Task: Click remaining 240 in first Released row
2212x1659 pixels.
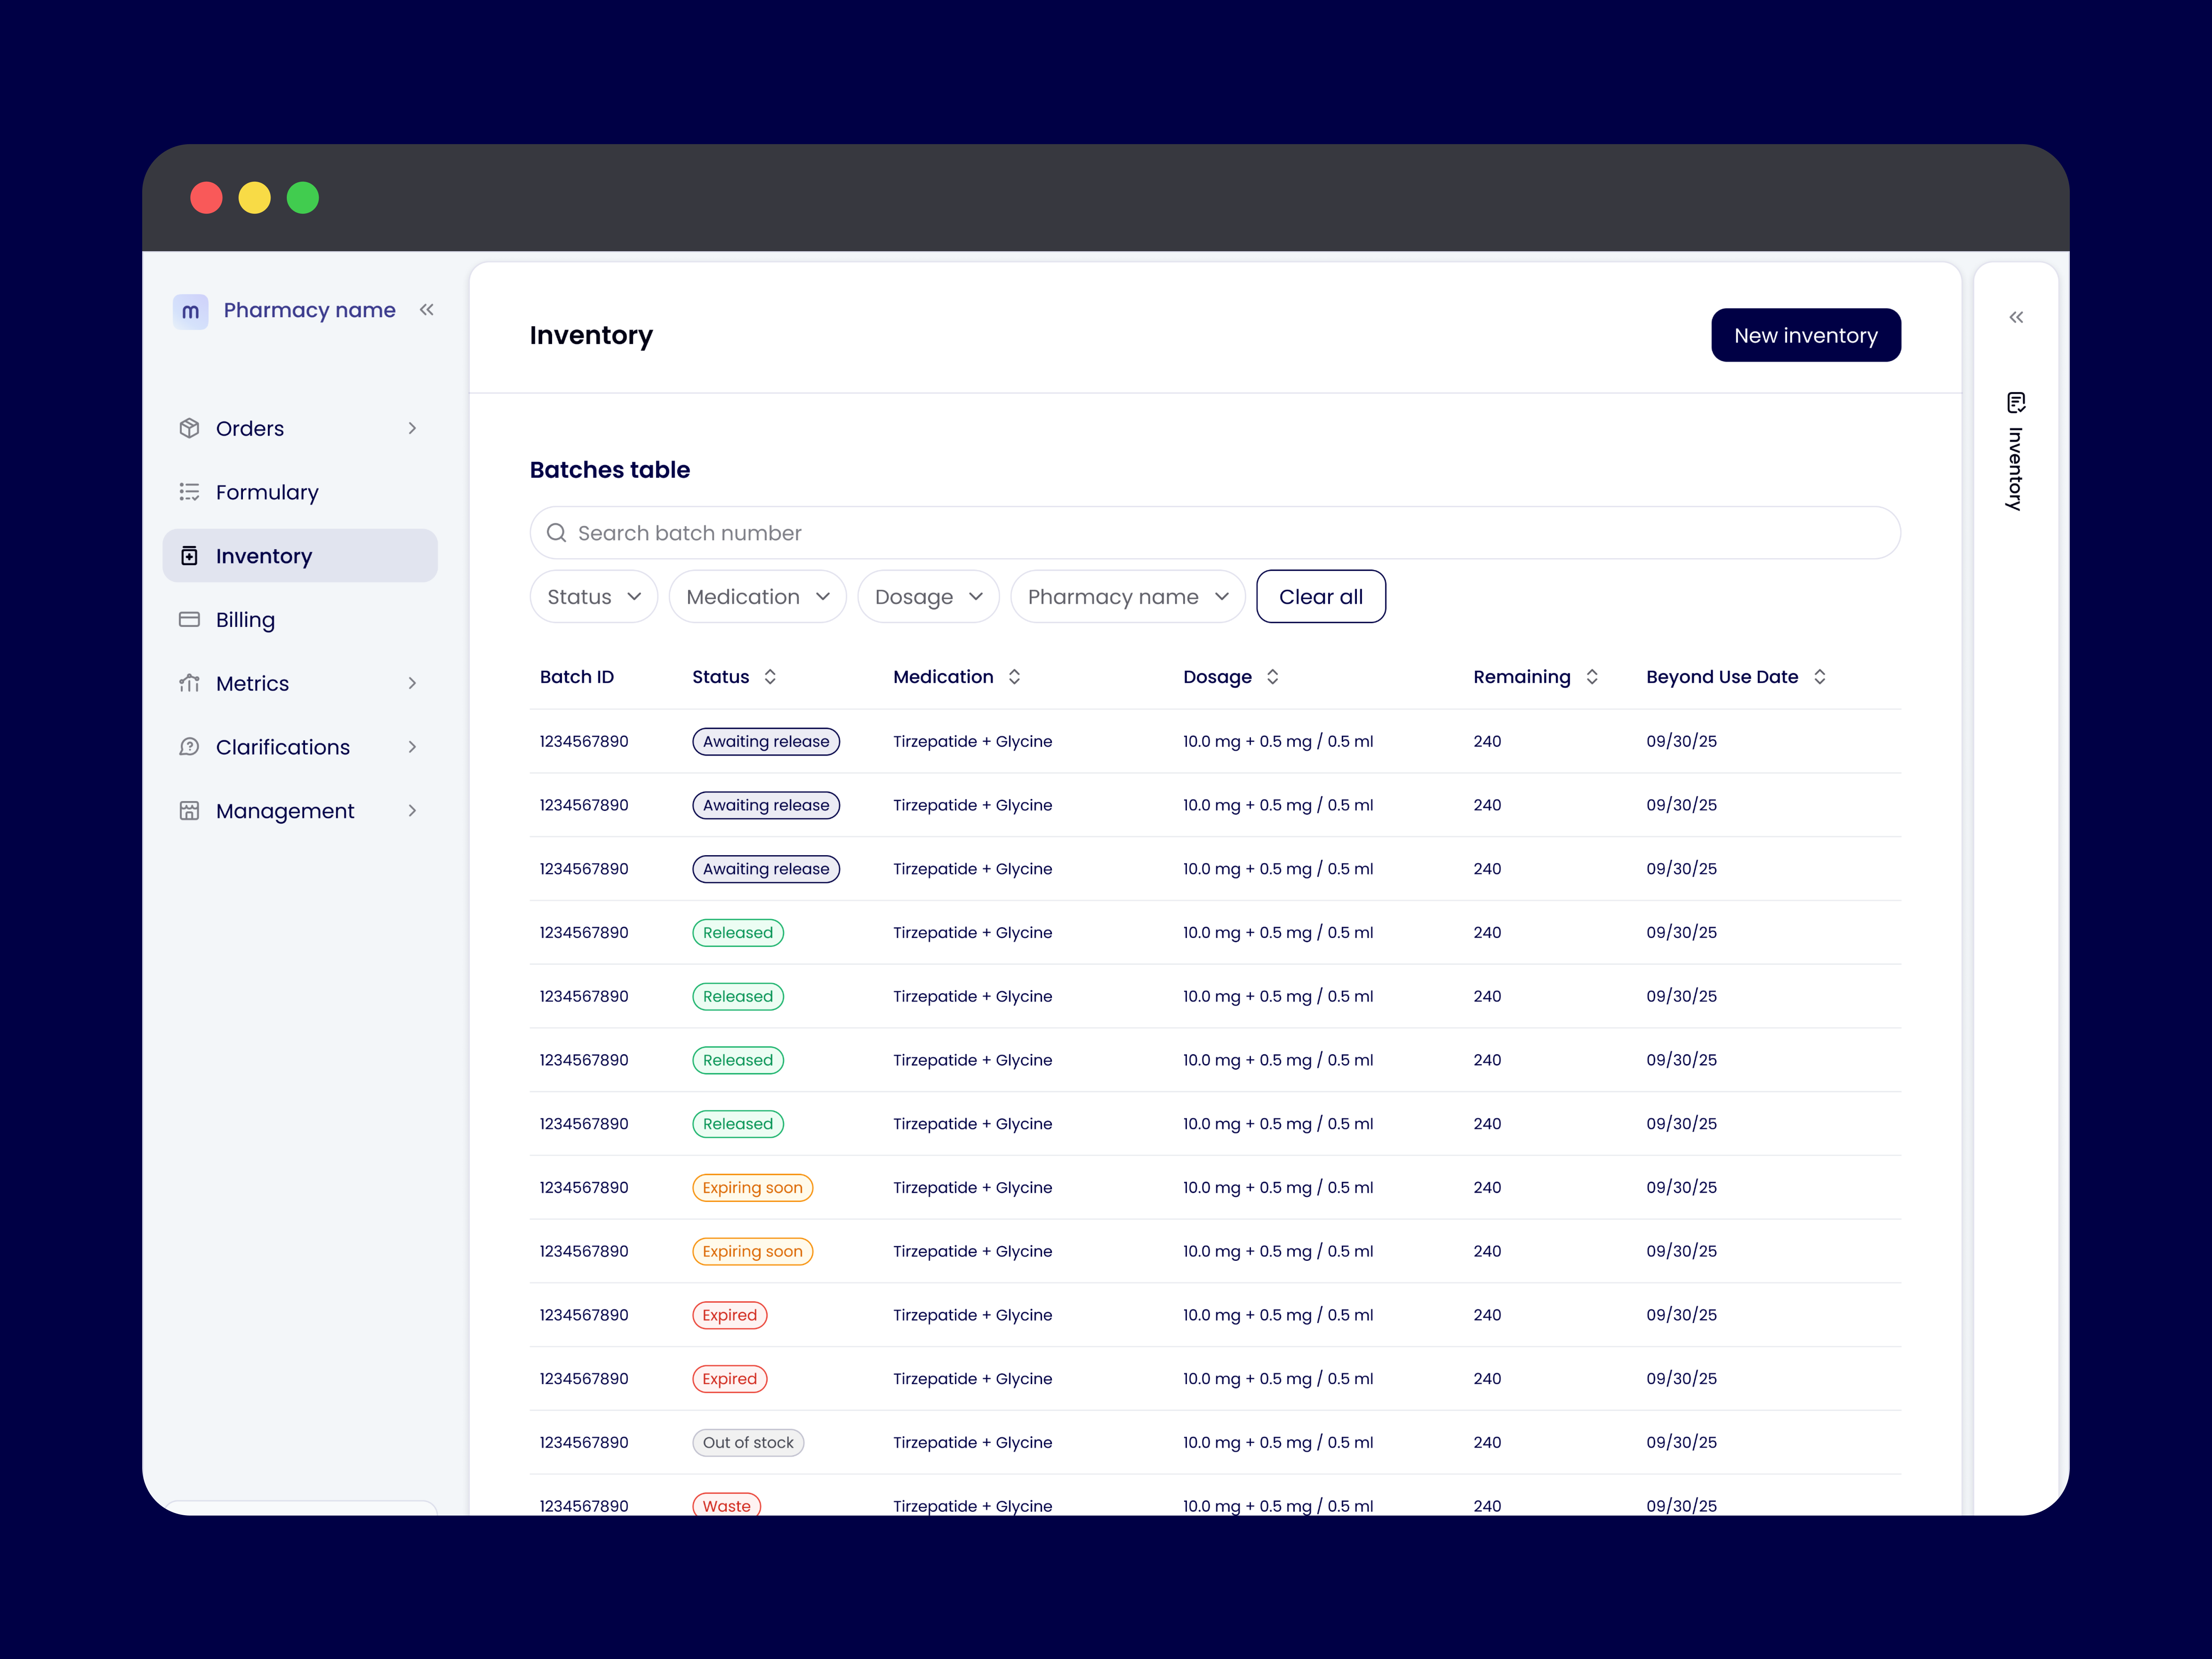Action: coord(1487,933)
